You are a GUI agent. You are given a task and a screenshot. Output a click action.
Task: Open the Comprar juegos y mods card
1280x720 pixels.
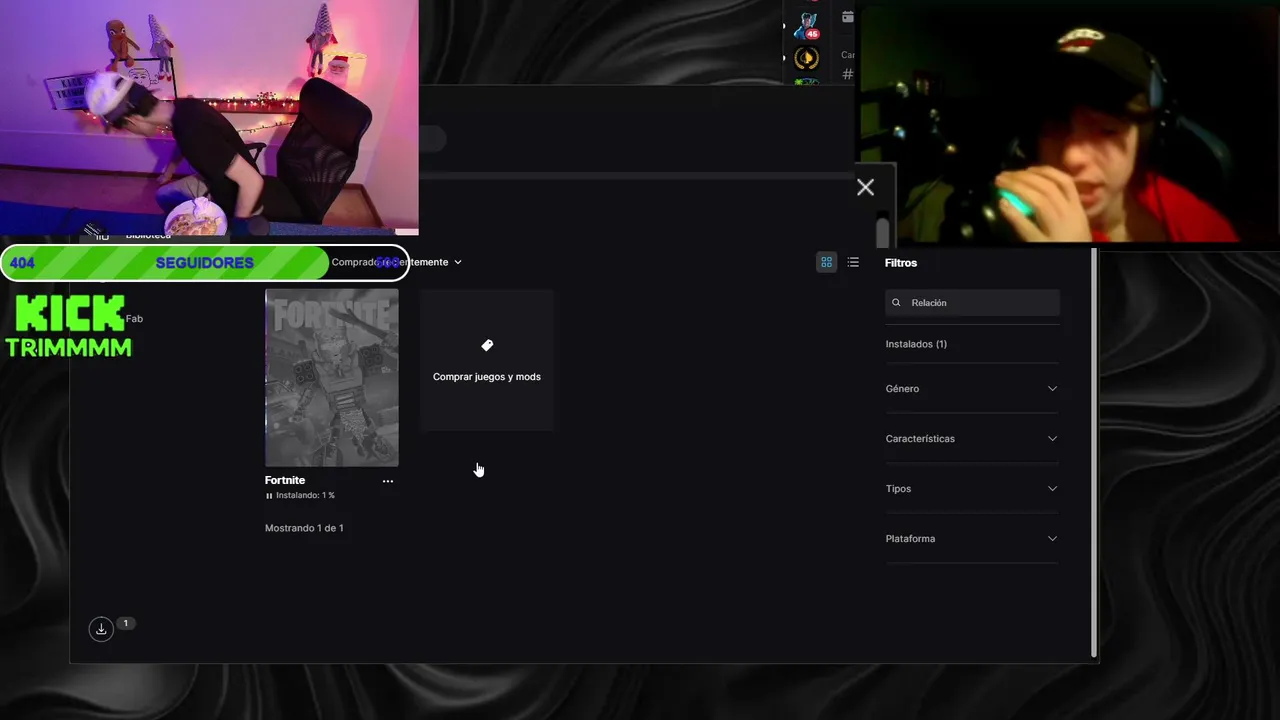tap(487, 360)
